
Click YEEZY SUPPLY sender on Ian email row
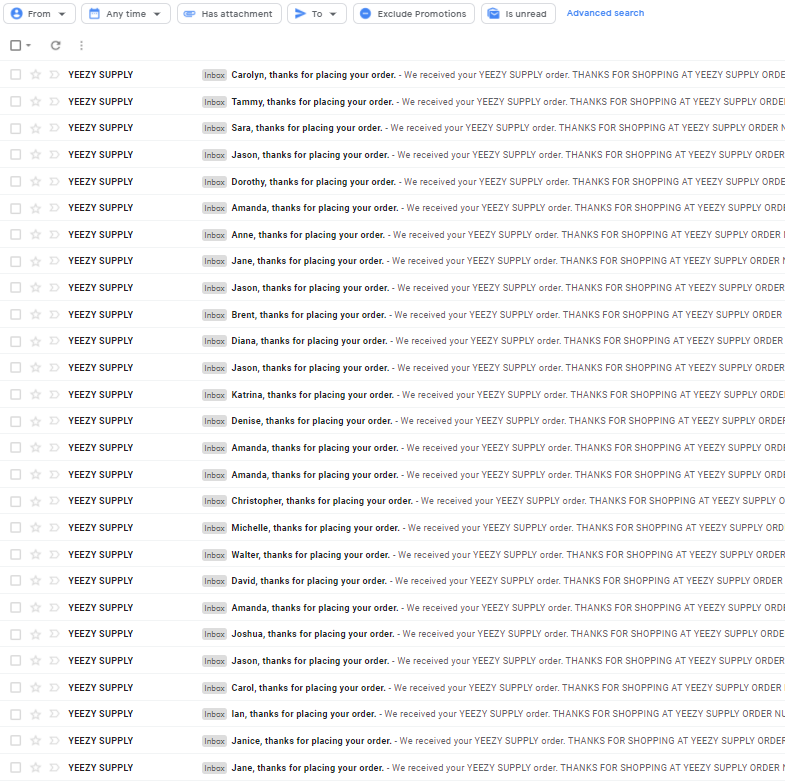click(x=101, y=714)
